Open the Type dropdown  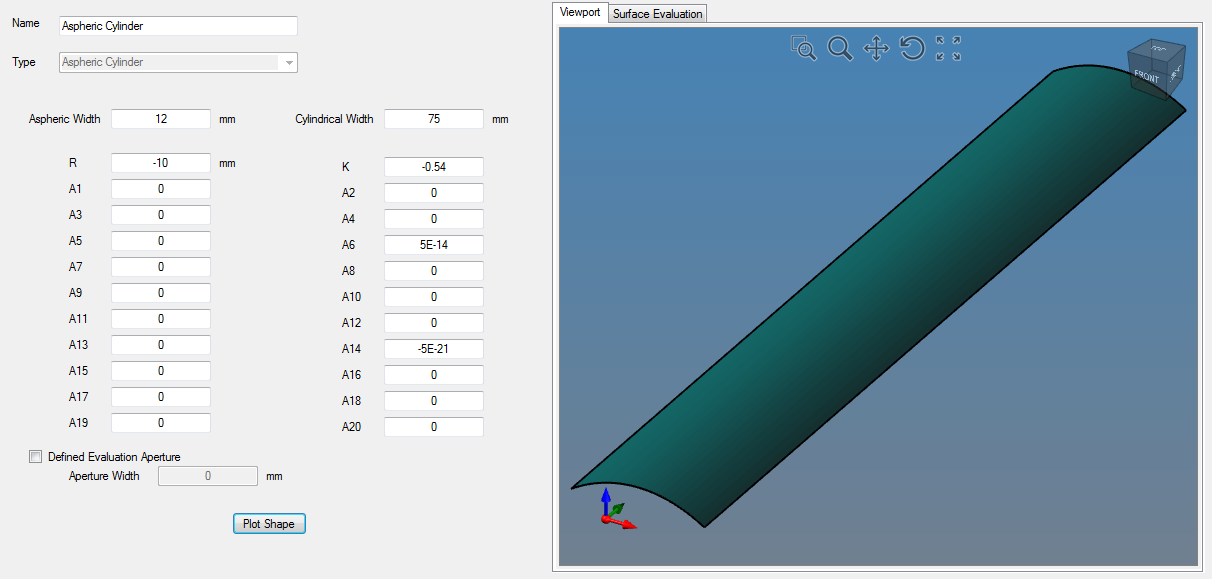pyautogui.click(x=289, y=62)
